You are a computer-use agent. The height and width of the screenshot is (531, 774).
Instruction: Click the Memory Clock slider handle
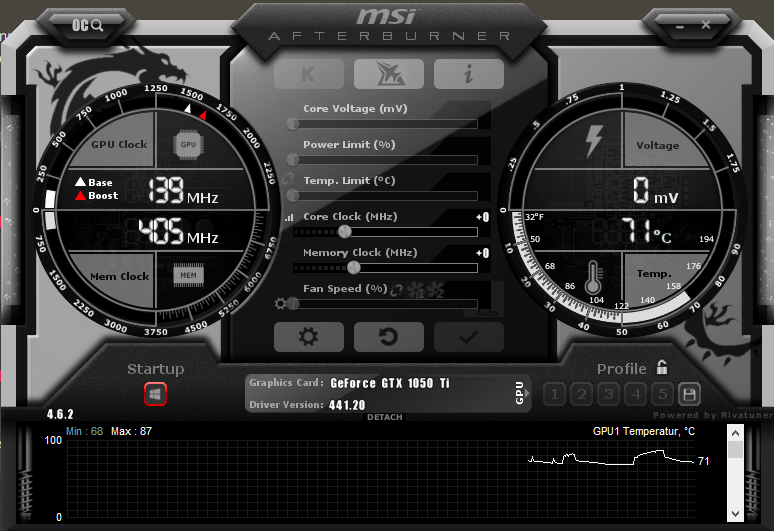(353, 267)
